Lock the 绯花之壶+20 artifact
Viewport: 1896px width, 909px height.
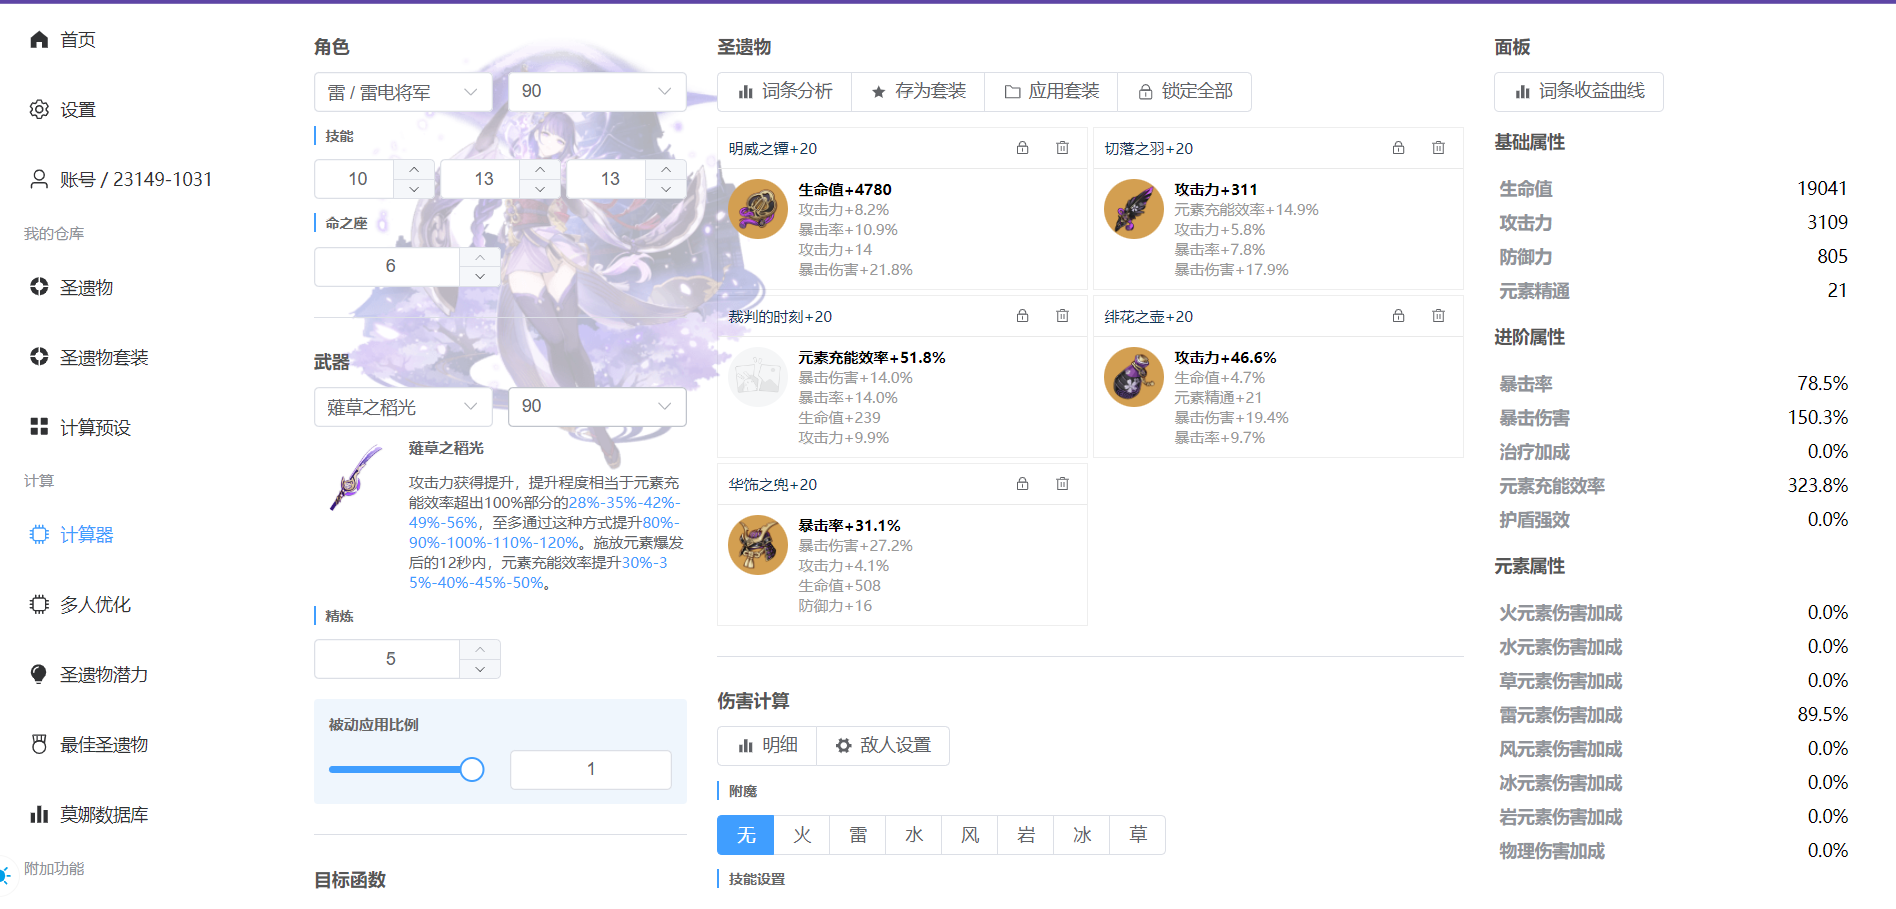click(x=1398, y=316)
